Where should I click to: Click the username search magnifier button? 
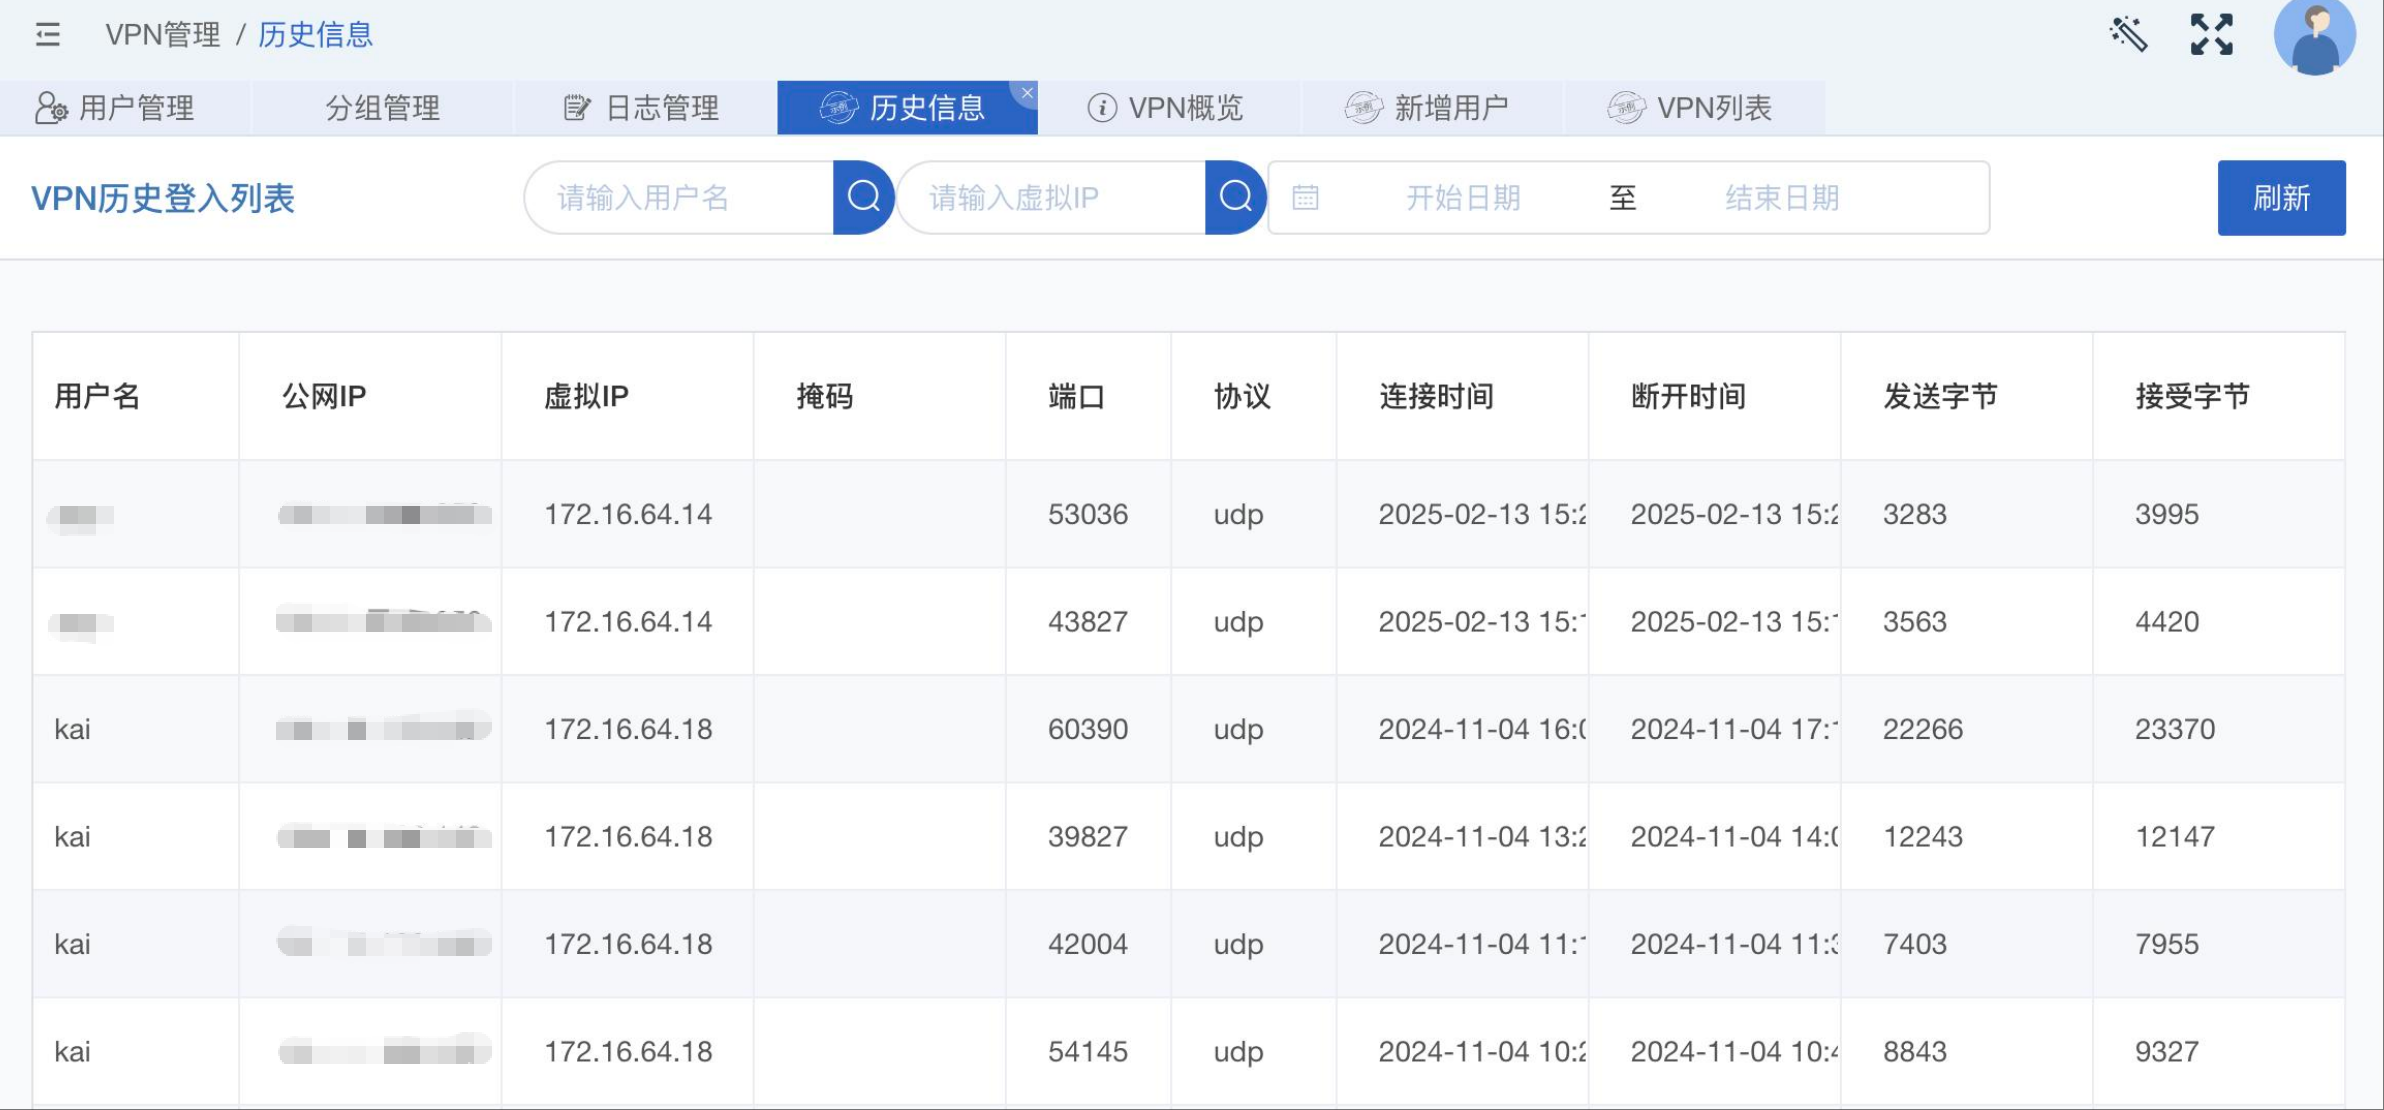863,197
